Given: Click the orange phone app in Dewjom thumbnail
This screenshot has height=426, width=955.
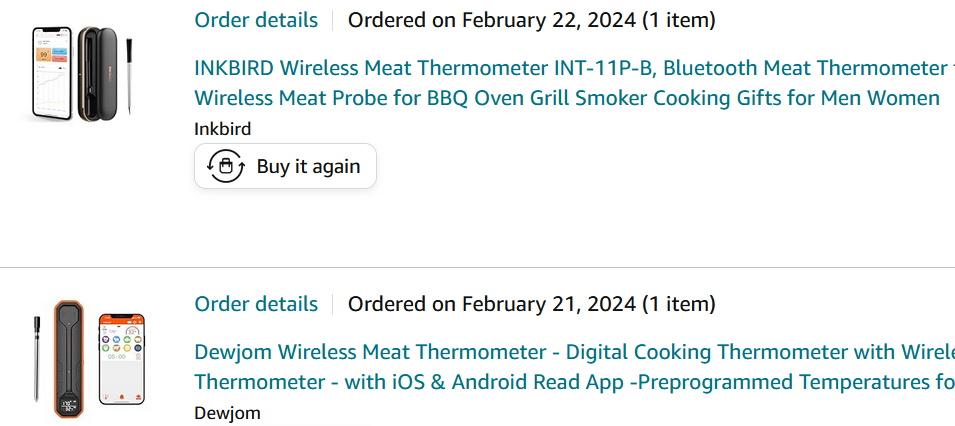Looking at the screenshot, I should tap(122, 359).
